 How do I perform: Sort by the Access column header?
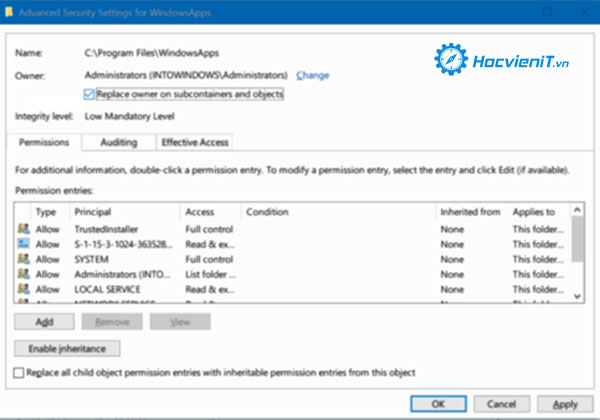pyautogui.click(x=199, y=212)
